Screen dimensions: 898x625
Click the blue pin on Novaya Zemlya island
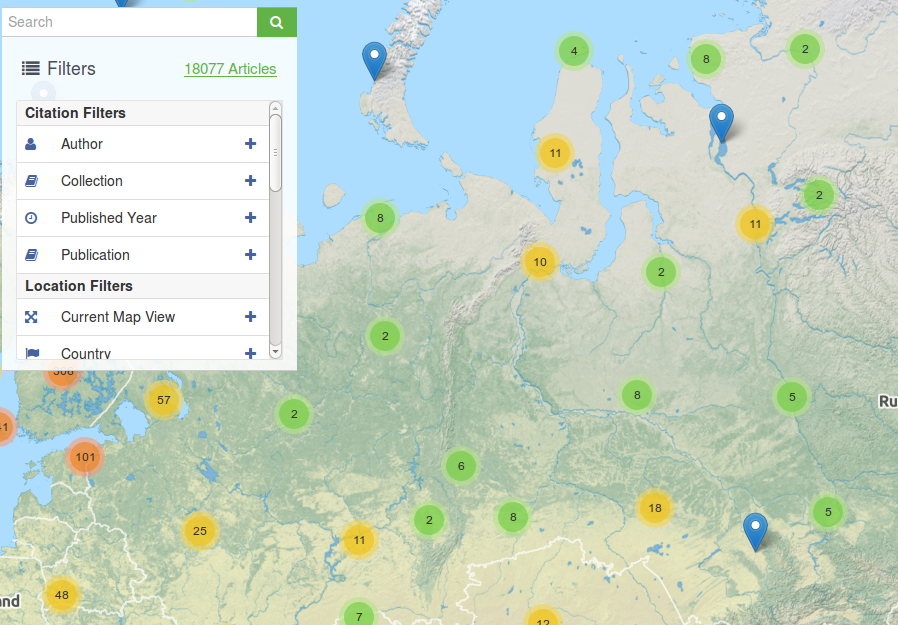[x=375, y=62]
